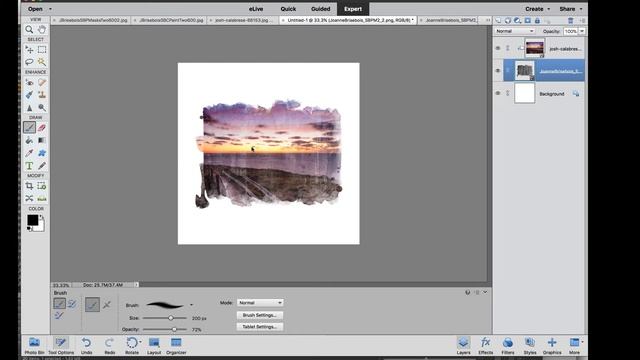The width and height of the screenshot is (640, 360).
Task: Click Redo in the taskbar
Action: [109, 345]
